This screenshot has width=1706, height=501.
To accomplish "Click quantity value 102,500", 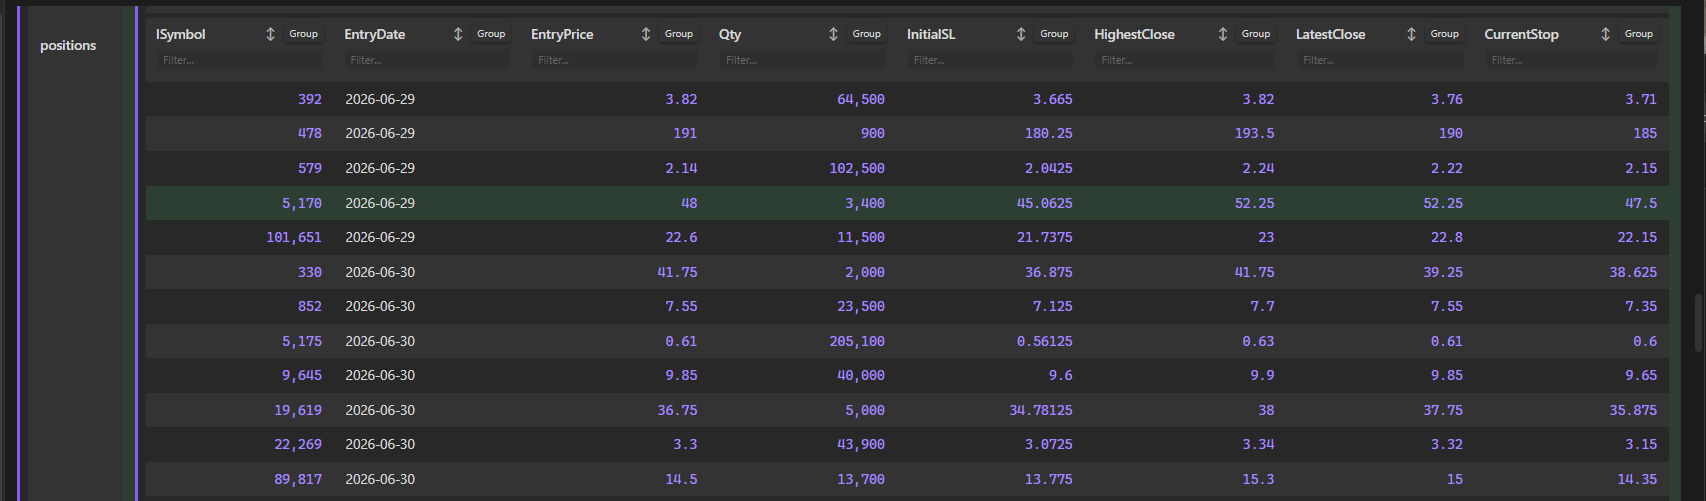I will [857, 168].
